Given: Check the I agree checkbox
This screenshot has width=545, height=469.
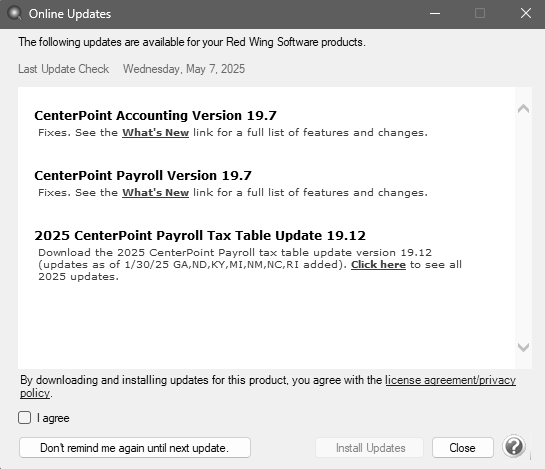Looking at the screenshot, I should [x=24, y=418].
